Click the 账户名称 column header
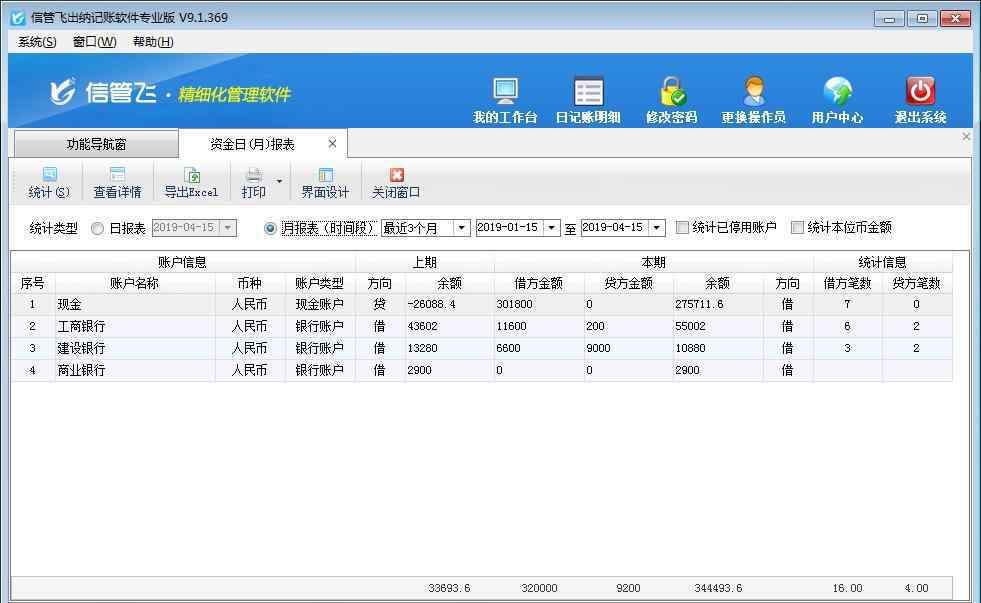 click(x=135, y=283)
